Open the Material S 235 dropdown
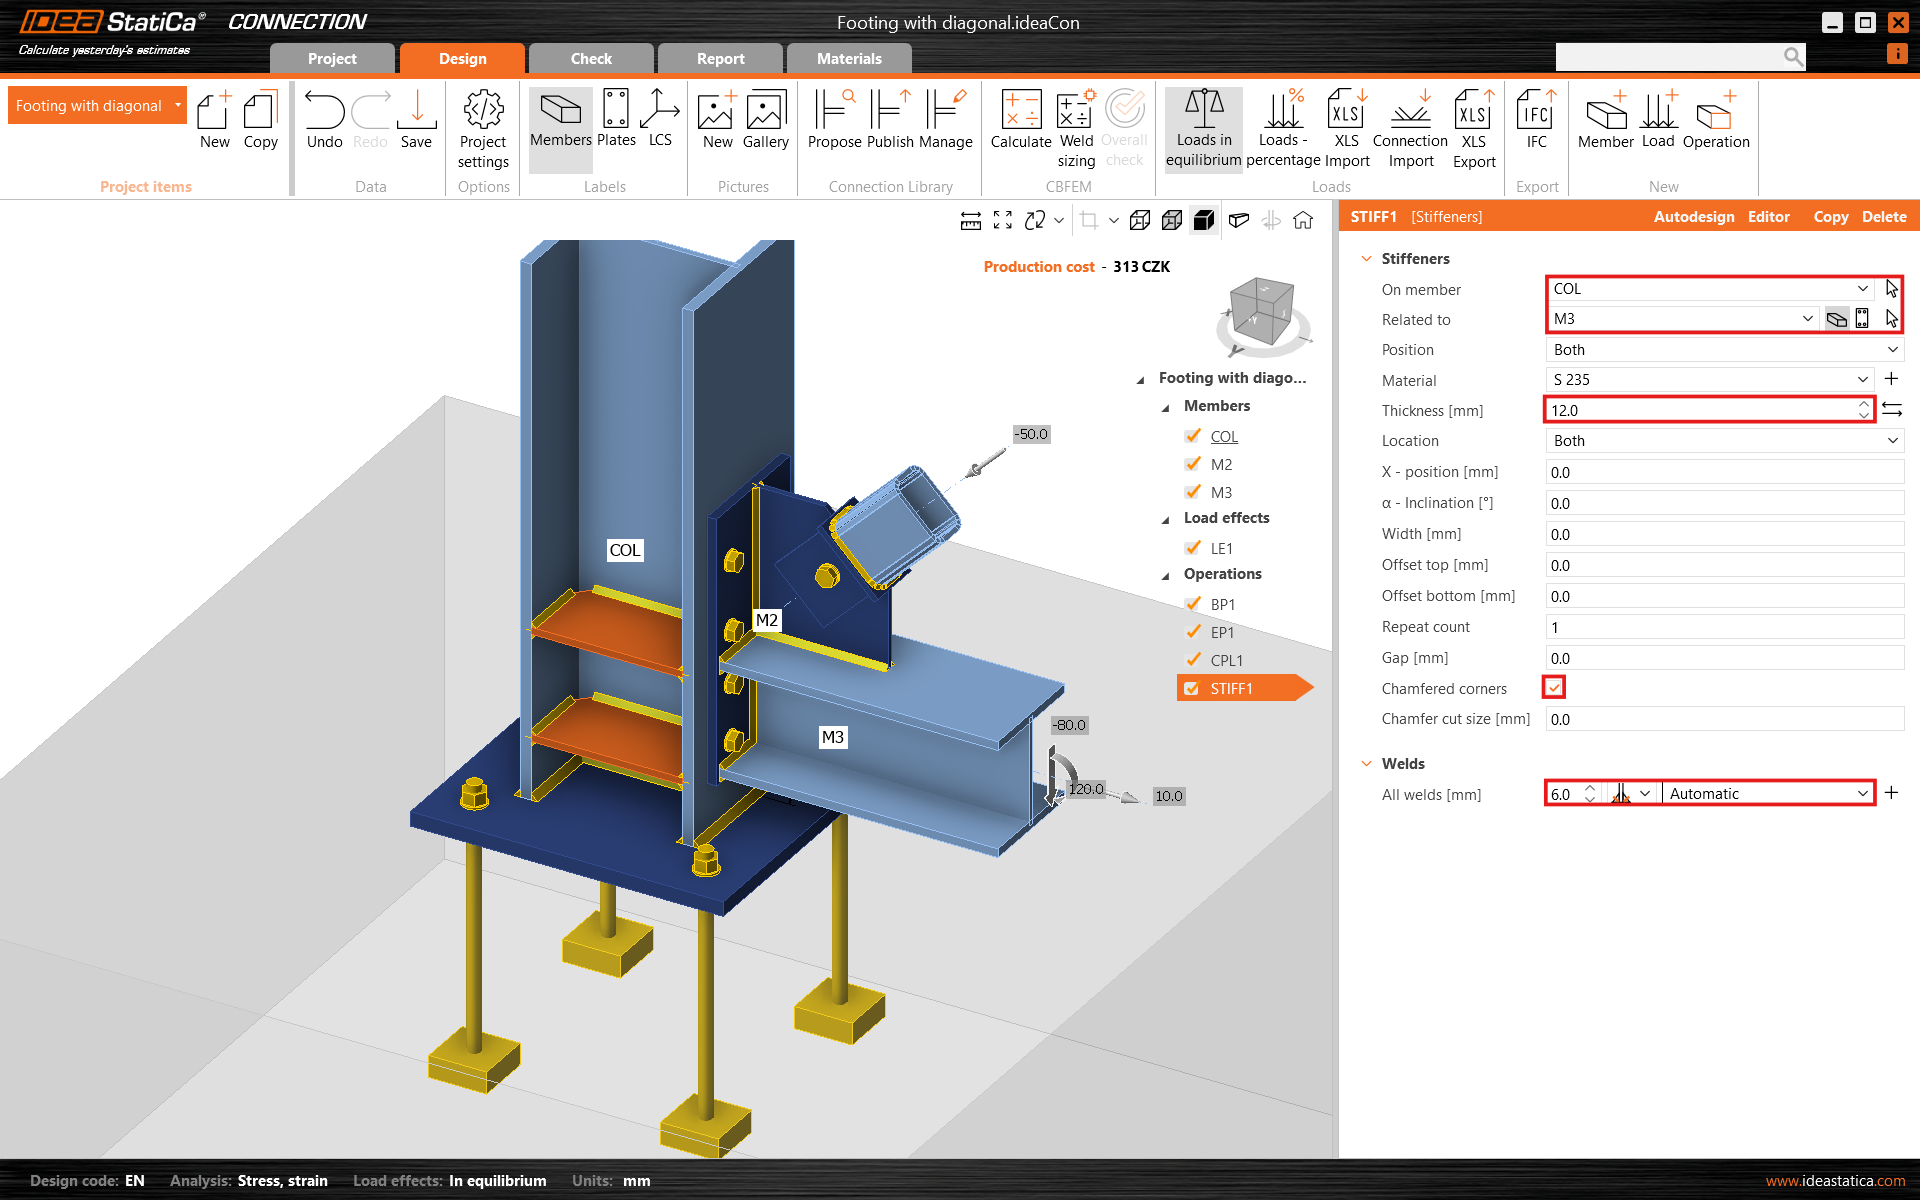Viewport: 1920px width, 1200px height. tap(1710, 380)
